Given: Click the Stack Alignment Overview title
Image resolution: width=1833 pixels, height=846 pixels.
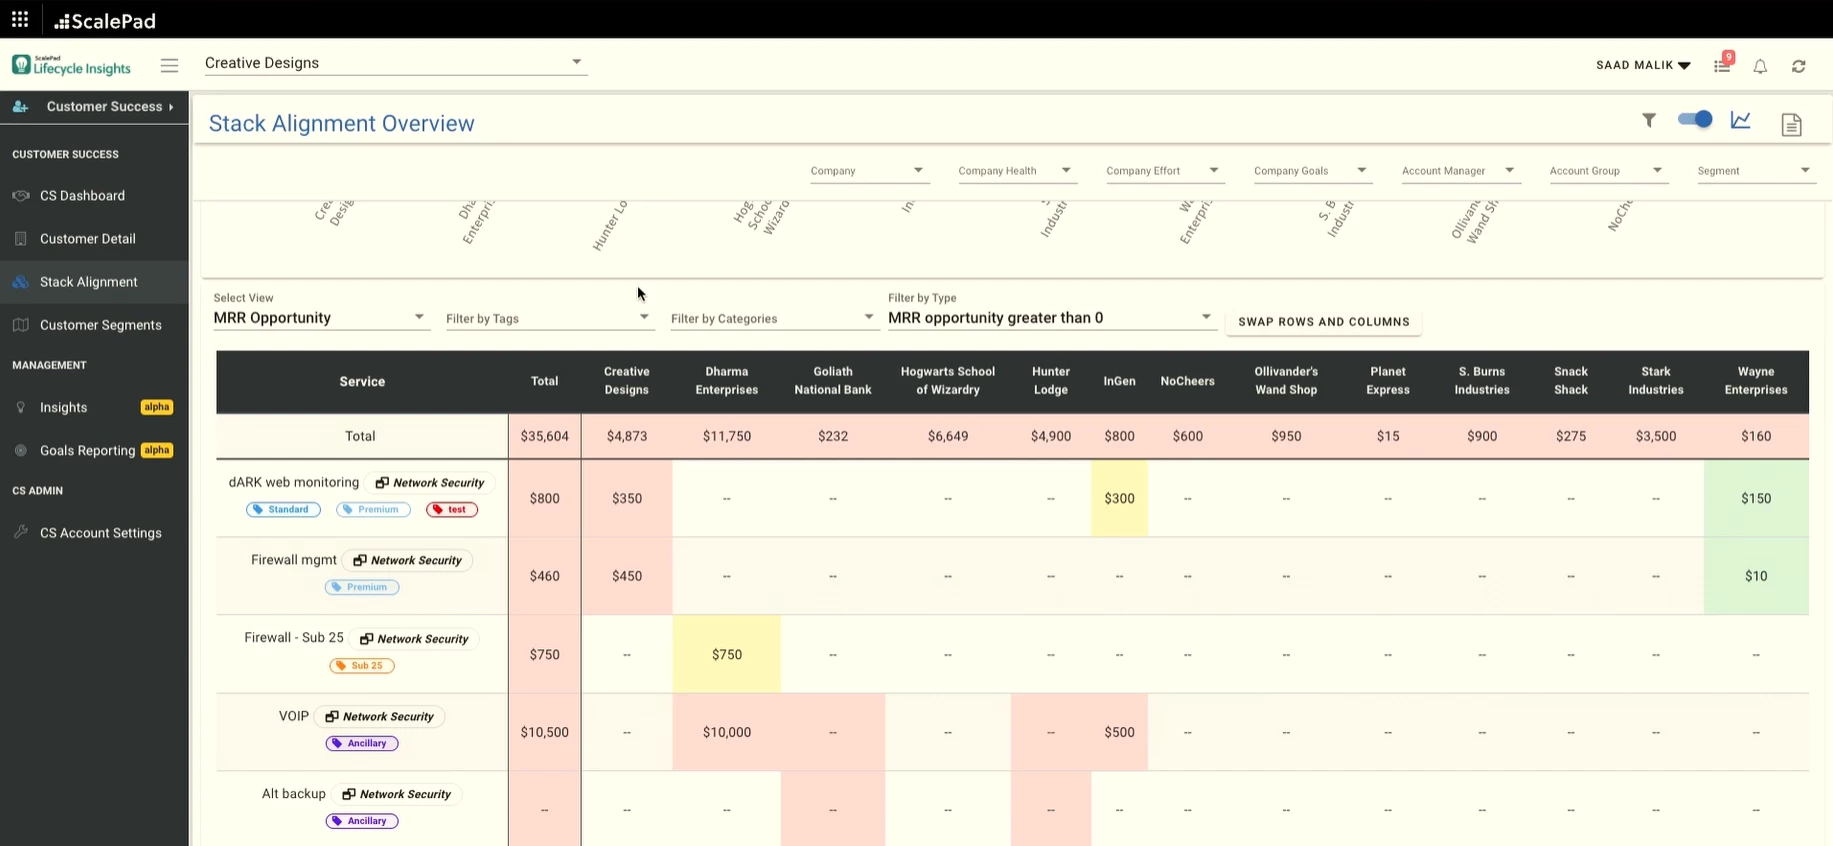Looking at the screenshot, I should pyautogui.click(x=342, y=124).
